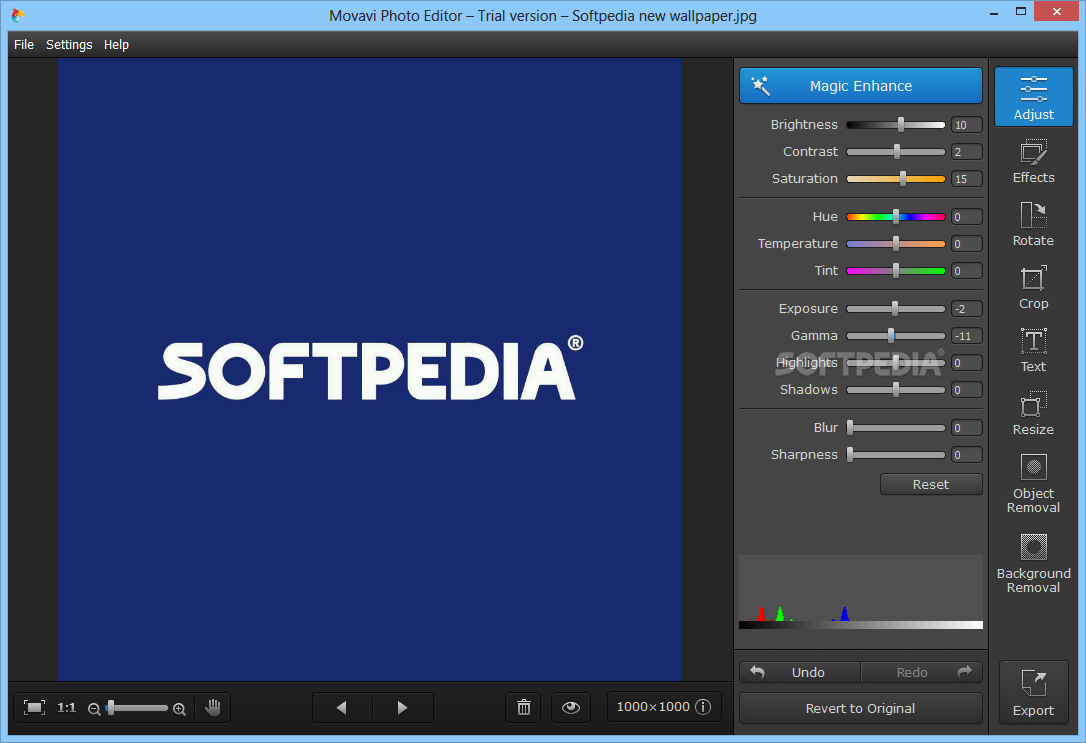Click the Redo button
The width and height of the screenshot is (1086, 743).
click(x=922, y=672)
